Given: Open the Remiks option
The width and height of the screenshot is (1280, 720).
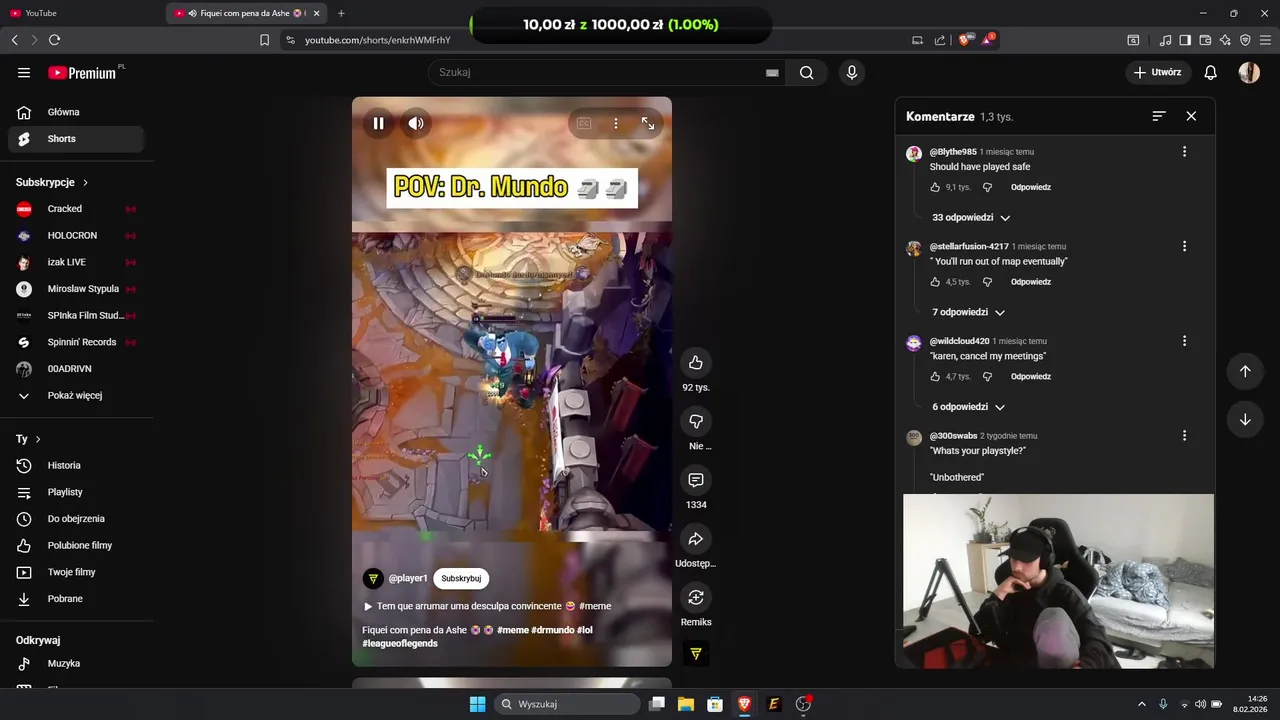Looking at the screenshot, I should pos(696,597).
